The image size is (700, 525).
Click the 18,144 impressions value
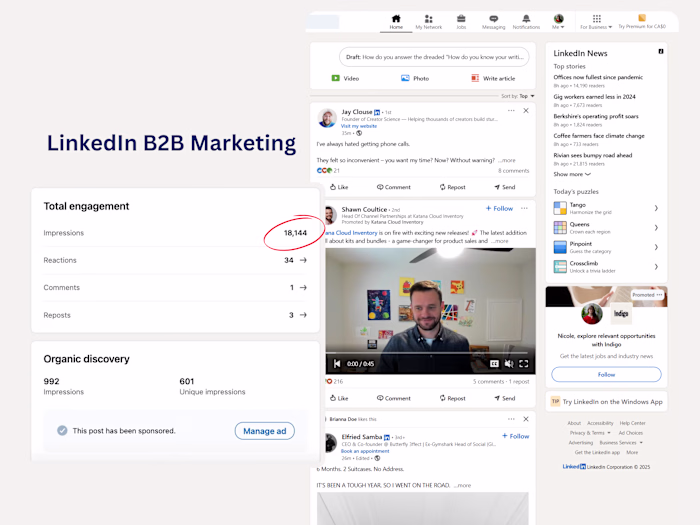pos(295,233)
